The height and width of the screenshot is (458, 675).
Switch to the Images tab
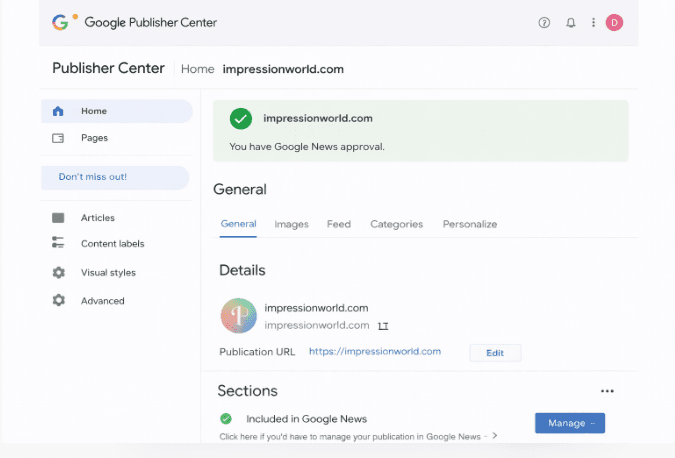[291, 224]
